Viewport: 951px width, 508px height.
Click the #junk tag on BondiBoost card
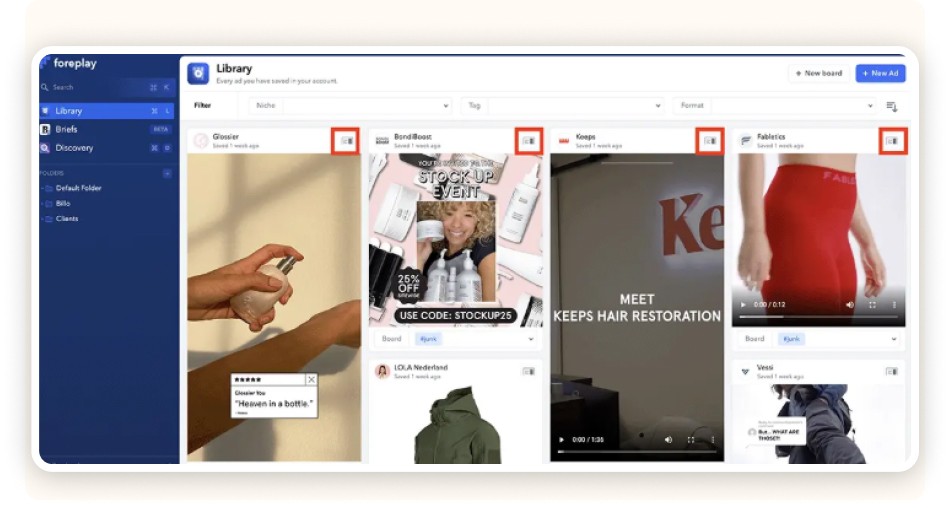[429, 339]
